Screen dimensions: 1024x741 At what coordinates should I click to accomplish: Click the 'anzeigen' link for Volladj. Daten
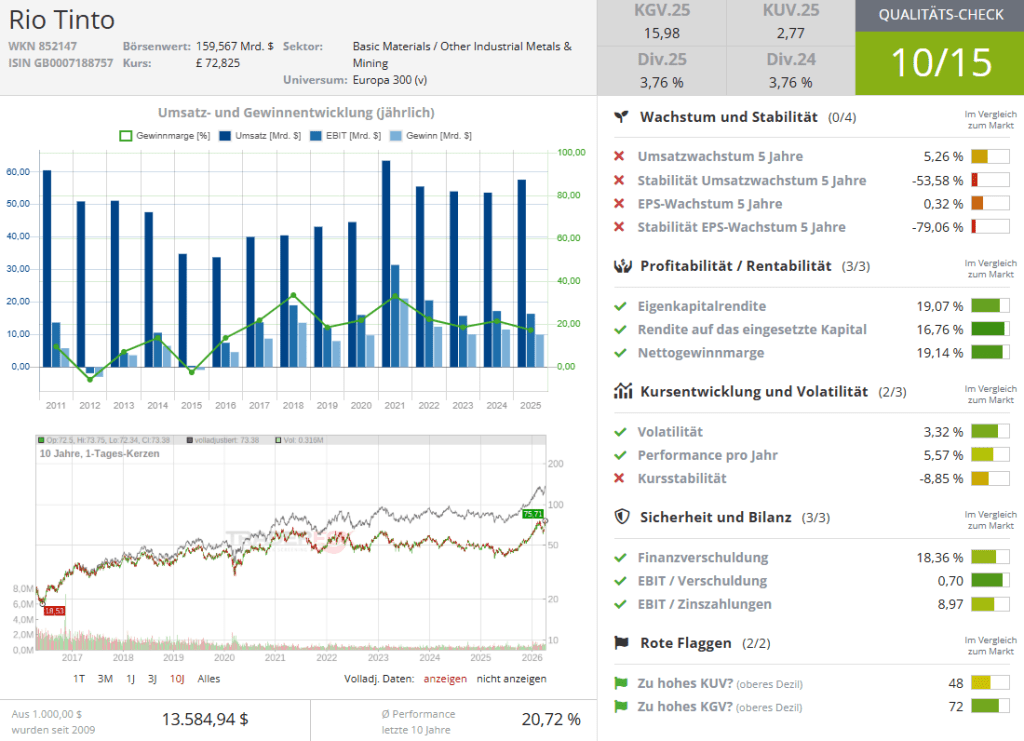pyautogui.click(x=444, y=678)
